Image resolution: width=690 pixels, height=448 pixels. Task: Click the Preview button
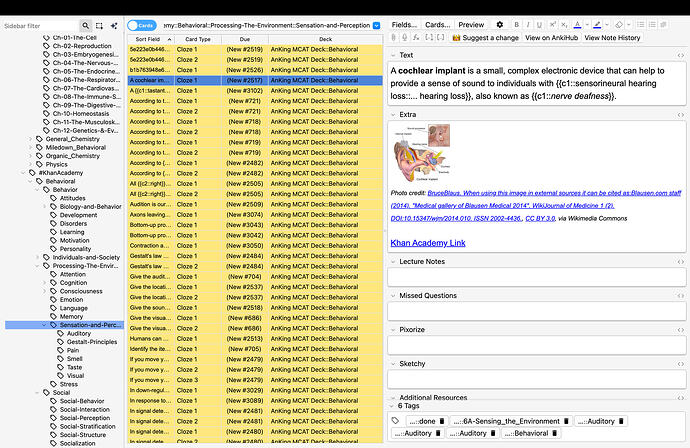(471, 25)
